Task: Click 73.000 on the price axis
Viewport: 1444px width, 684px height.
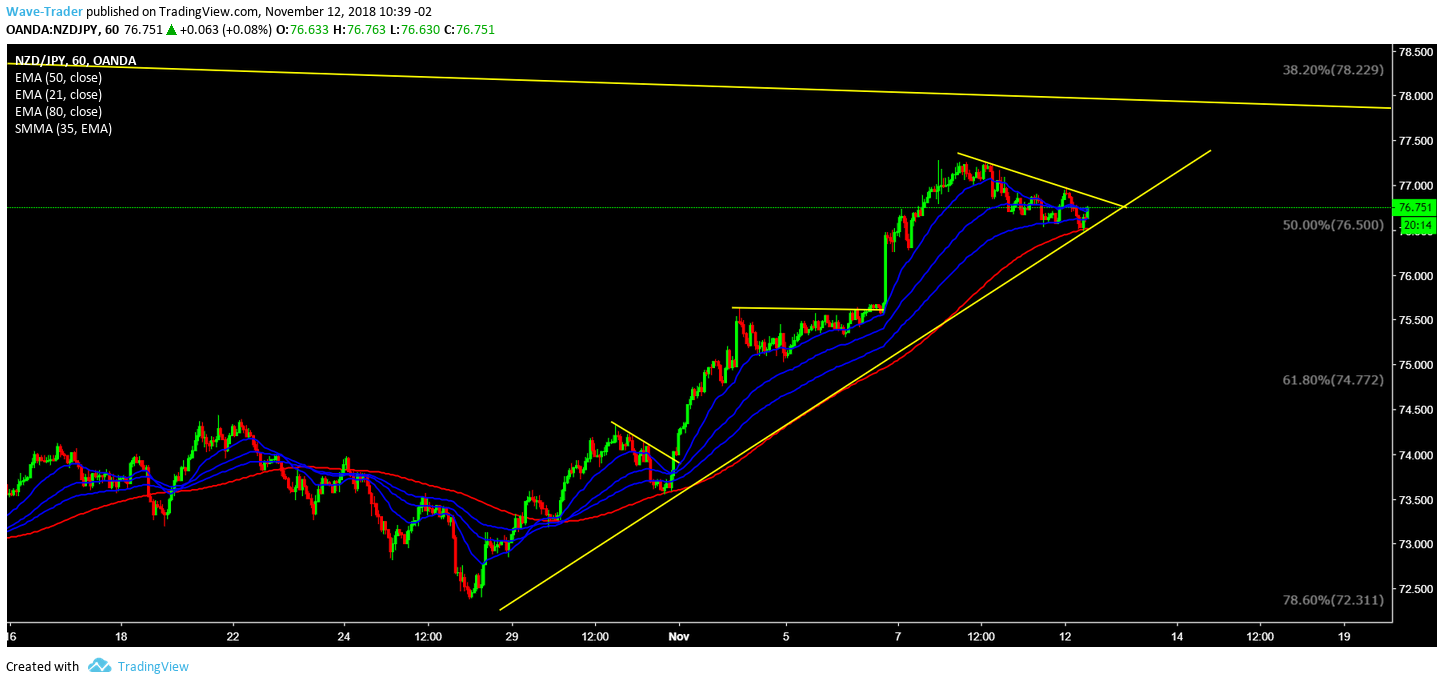Action: coord(1417,545)
